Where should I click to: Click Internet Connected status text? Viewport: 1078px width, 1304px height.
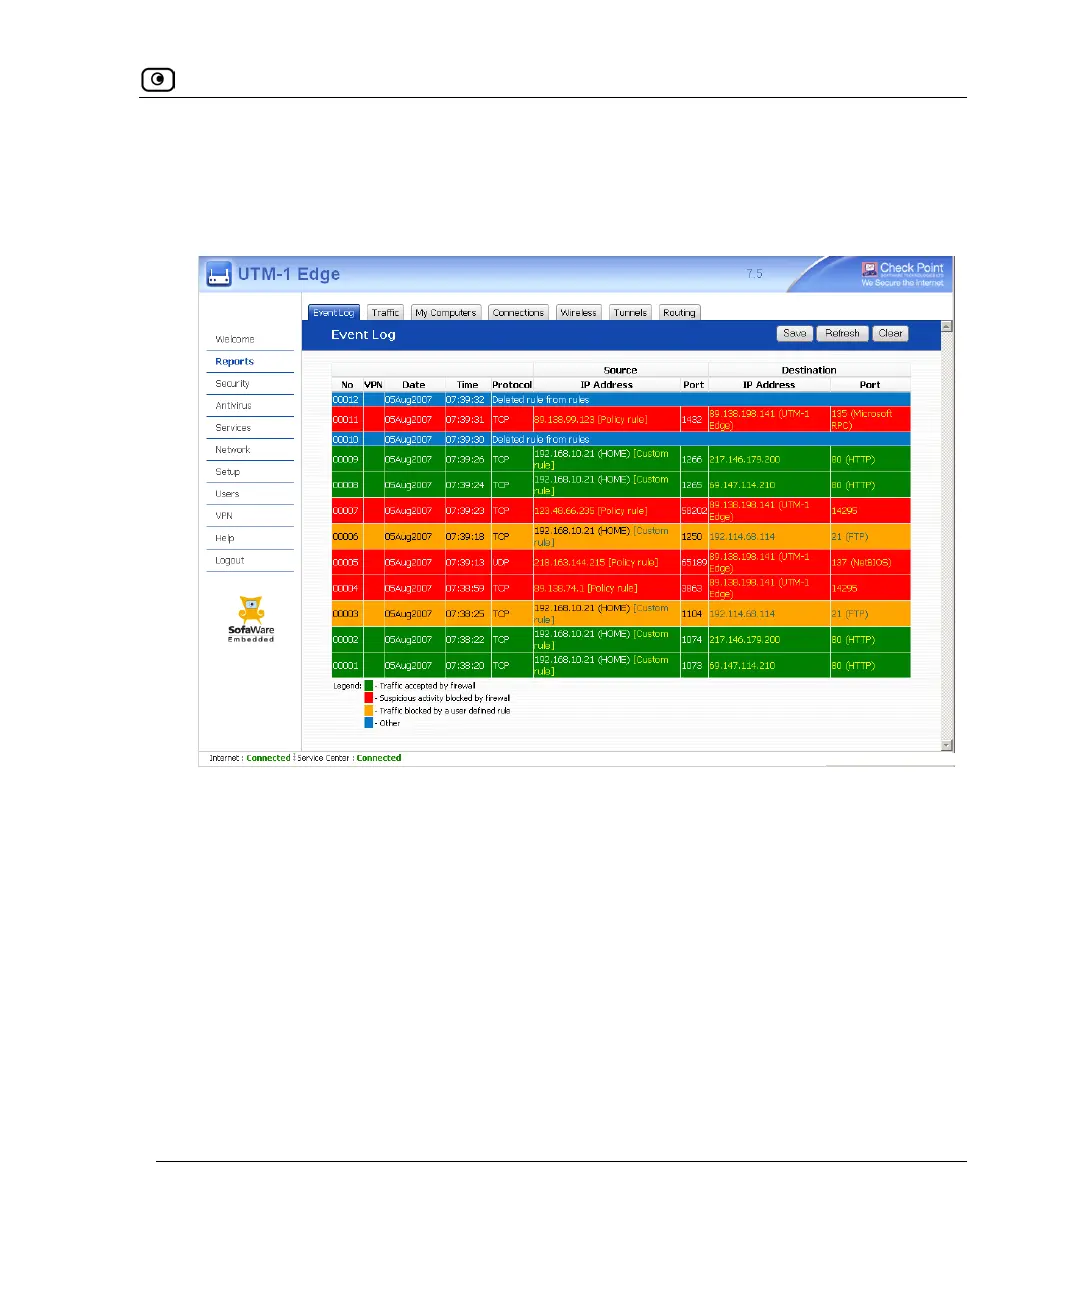coord(250,758)
